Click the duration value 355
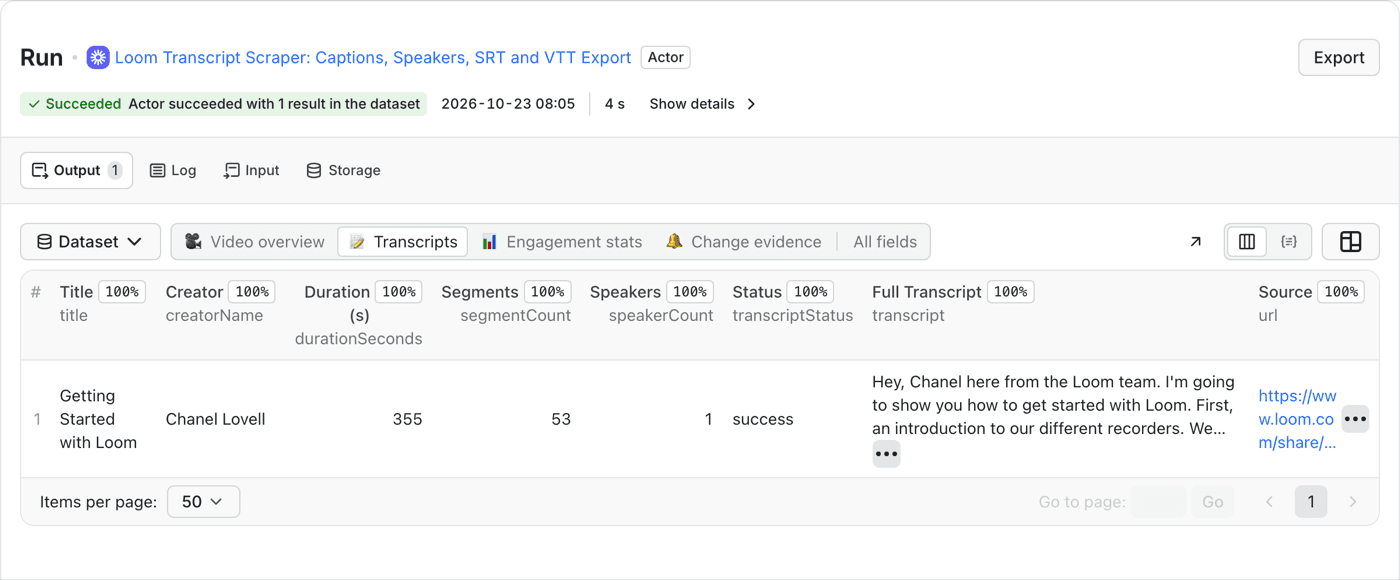 [407, 419]
